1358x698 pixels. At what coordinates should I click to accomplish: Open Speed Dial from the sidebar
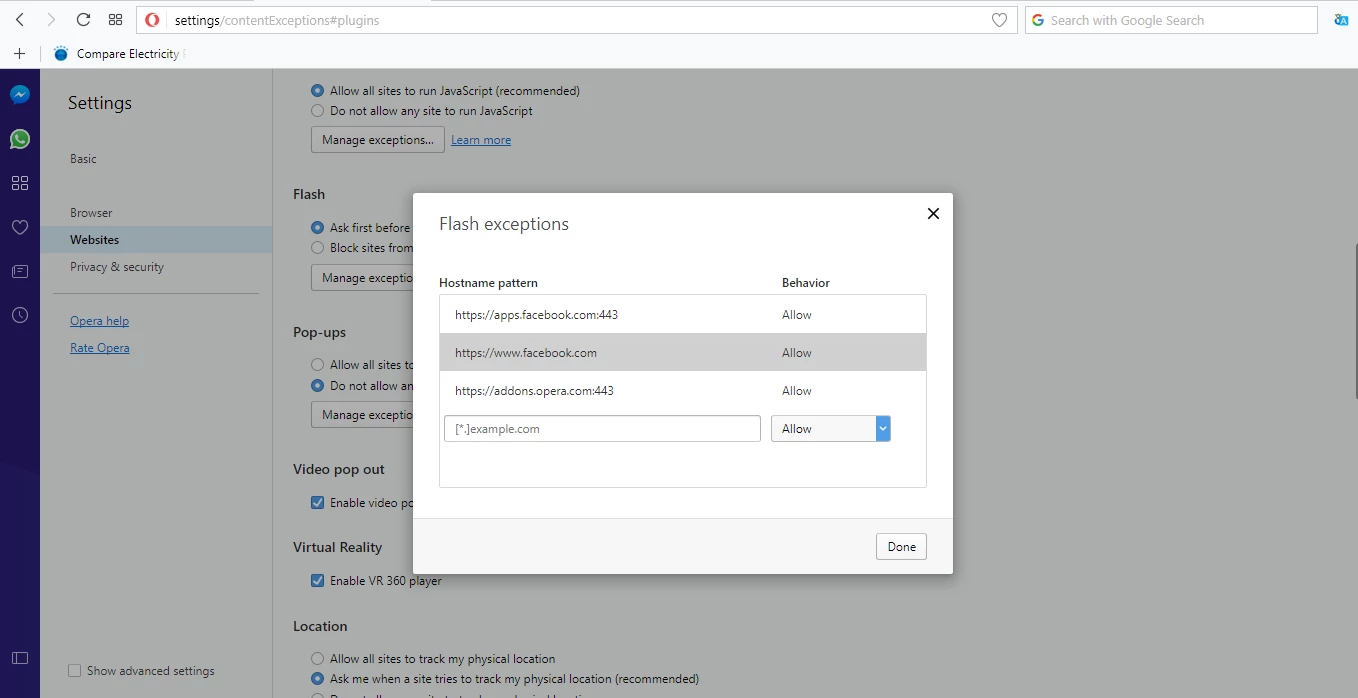[20, 183]
